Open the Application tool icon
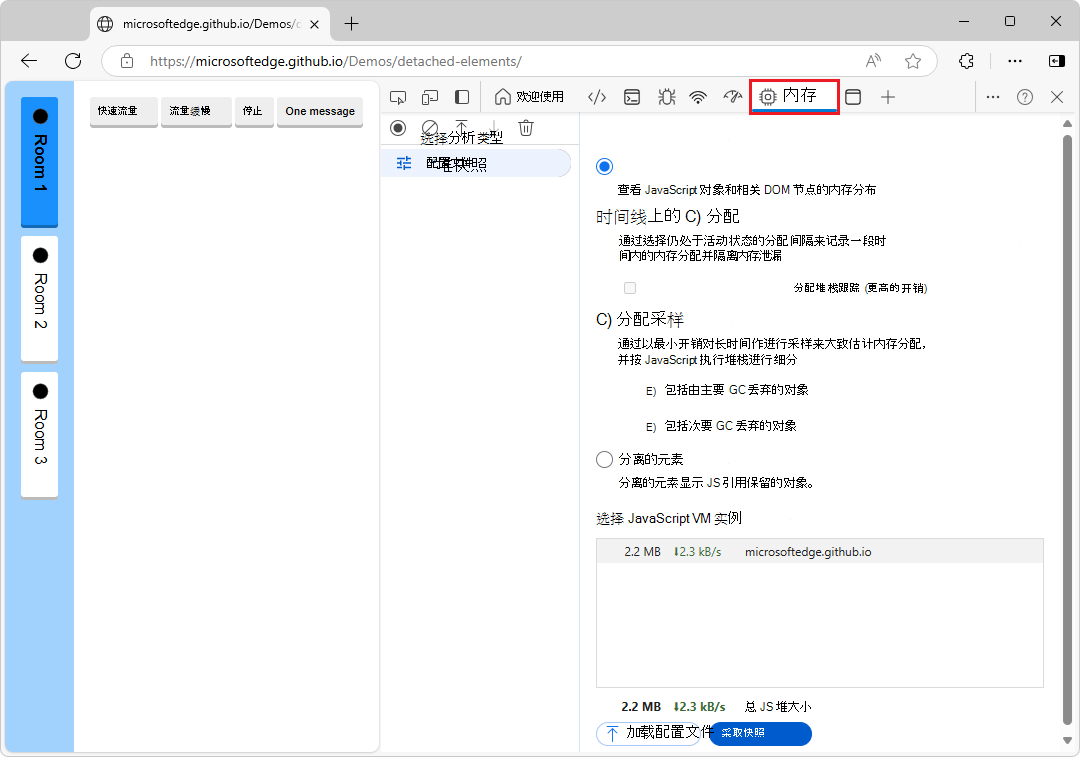Screen dimensions: 1080x757 point(853,97)
